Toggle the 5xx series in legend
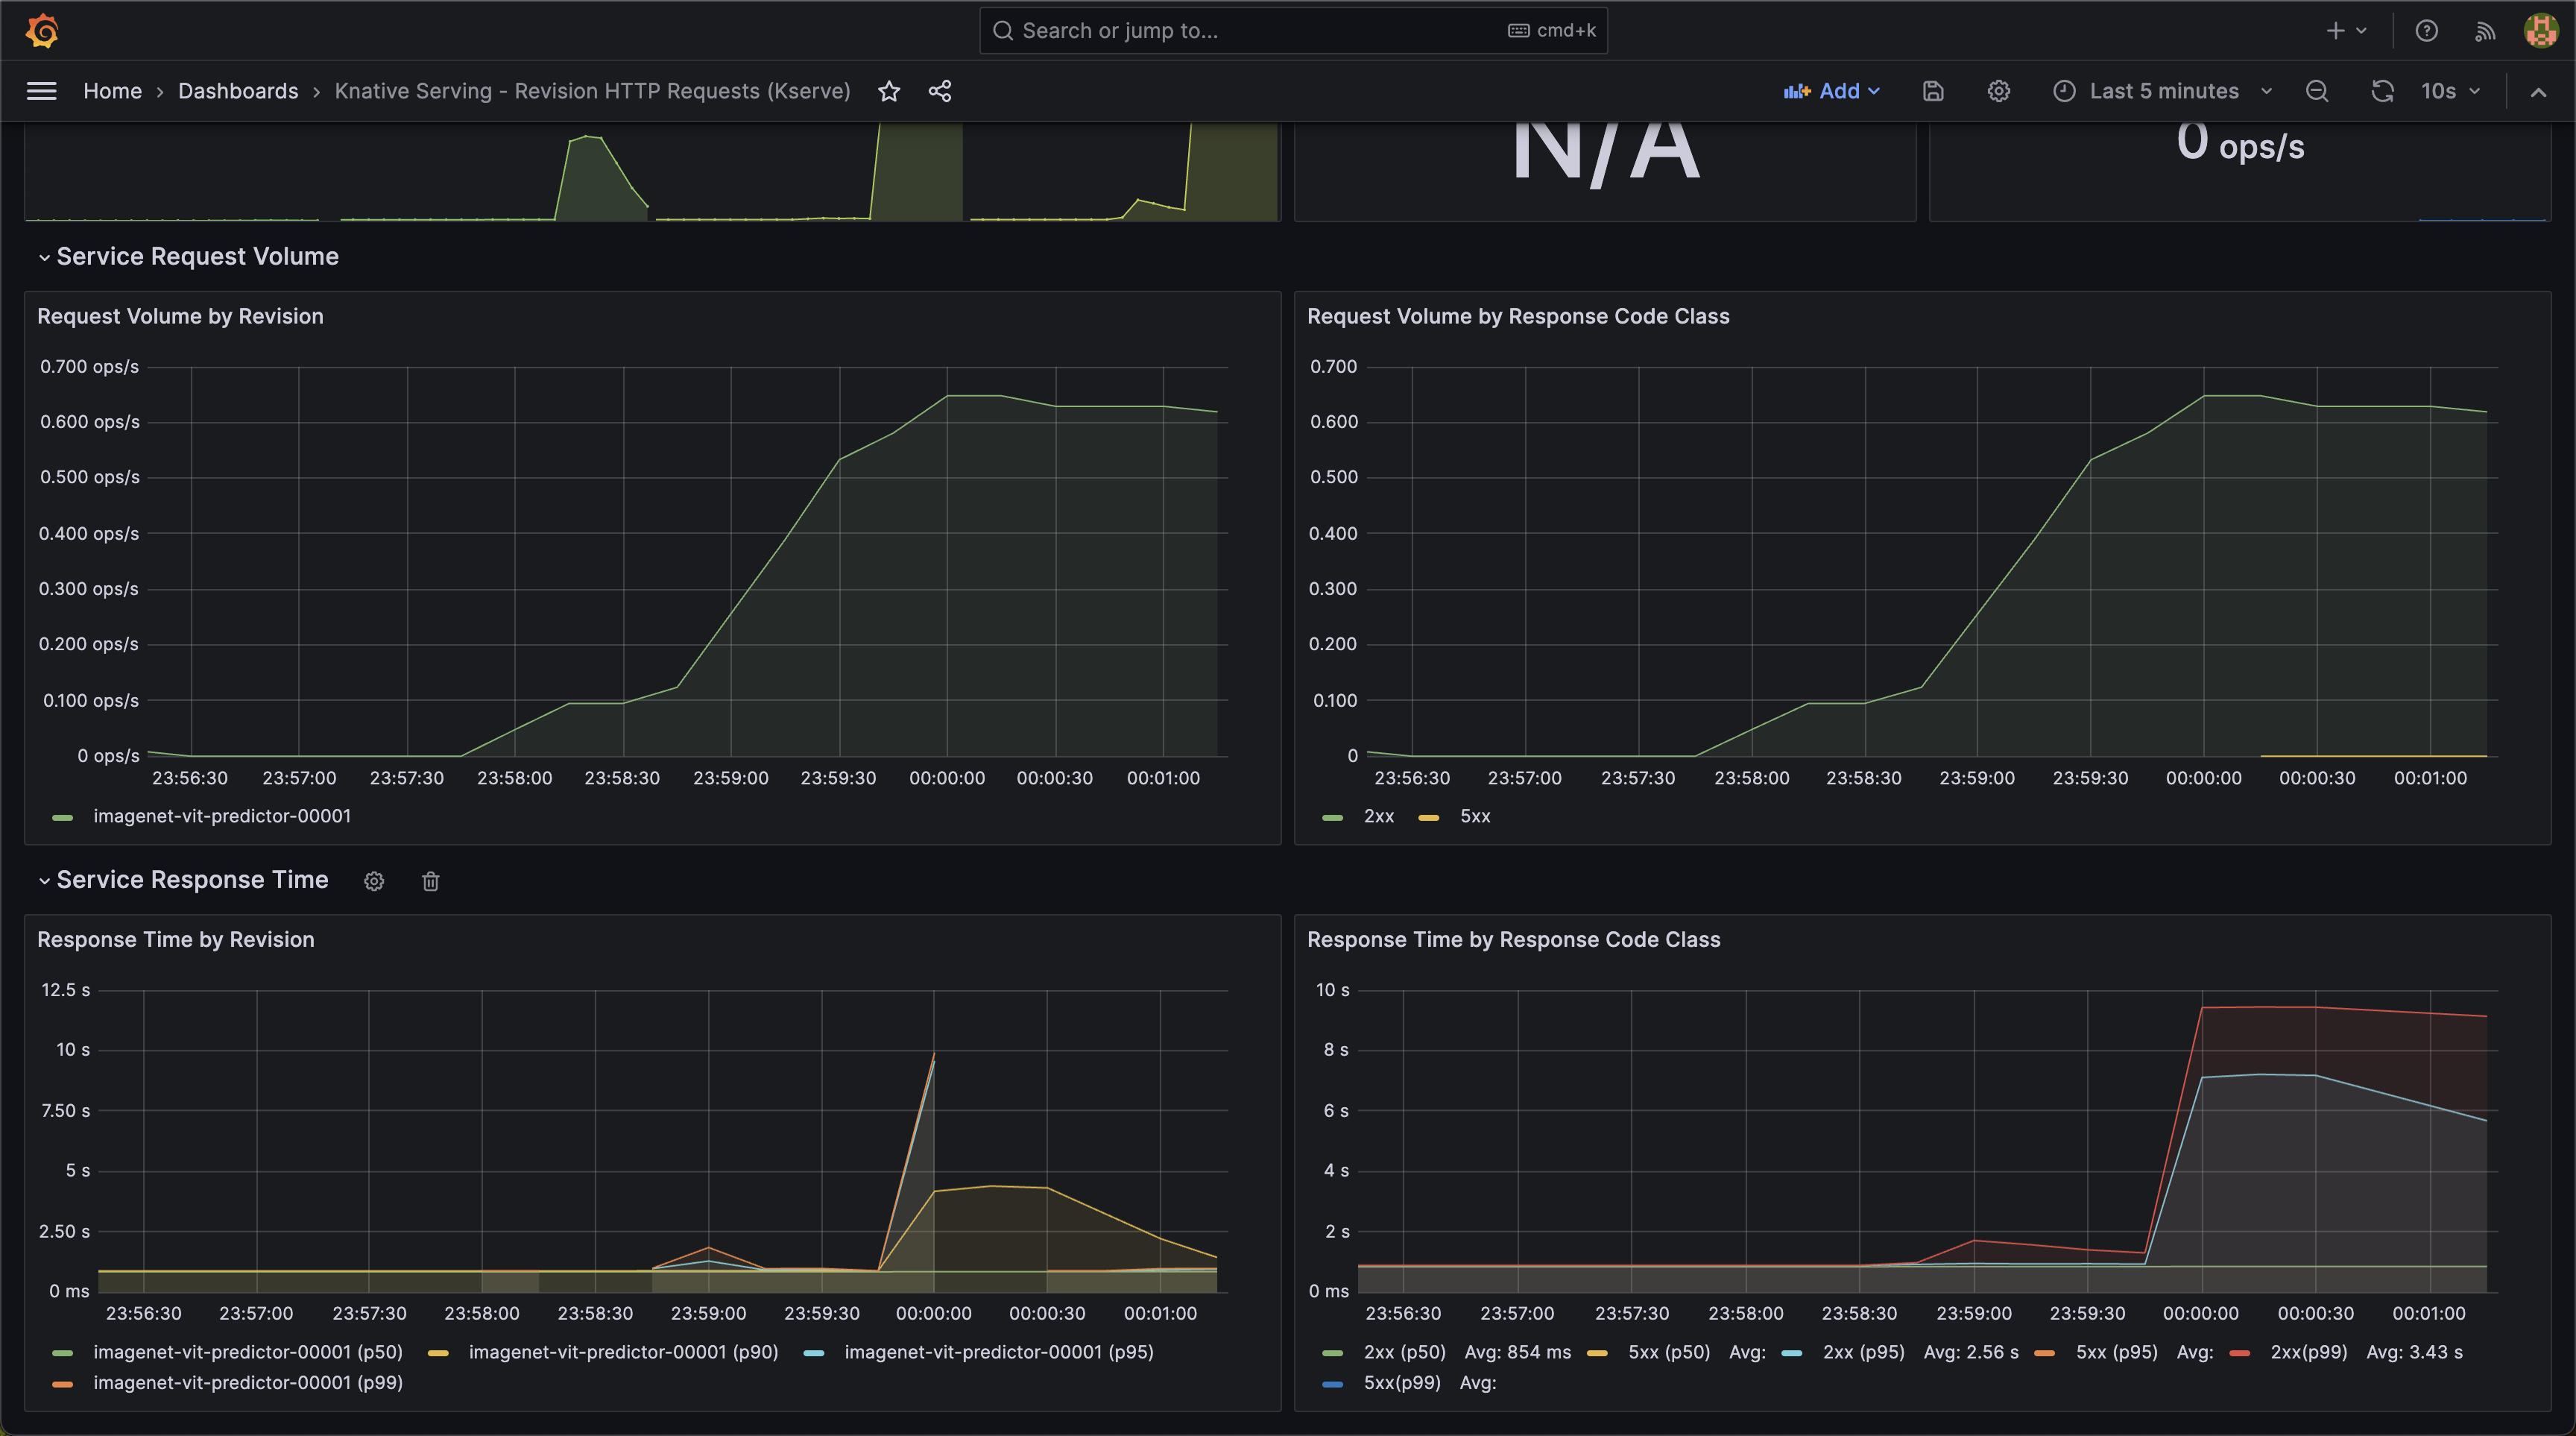Screen dimensions: 2576x1436 1474,816
